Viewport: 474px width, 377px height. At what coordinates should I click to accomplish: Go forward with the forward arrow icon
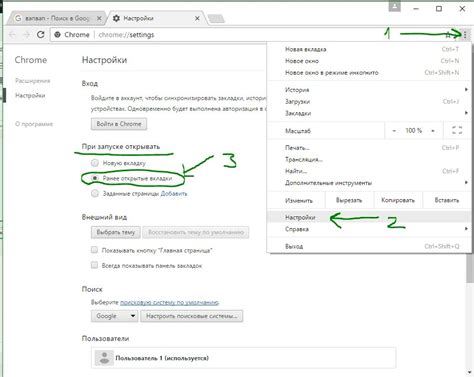(27, 34)
